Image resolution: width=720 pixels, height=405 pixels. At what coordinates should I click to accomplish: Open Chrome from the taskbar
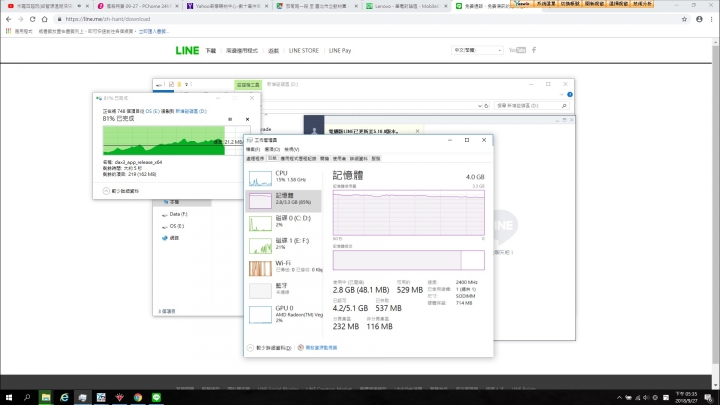pos(138,398)
